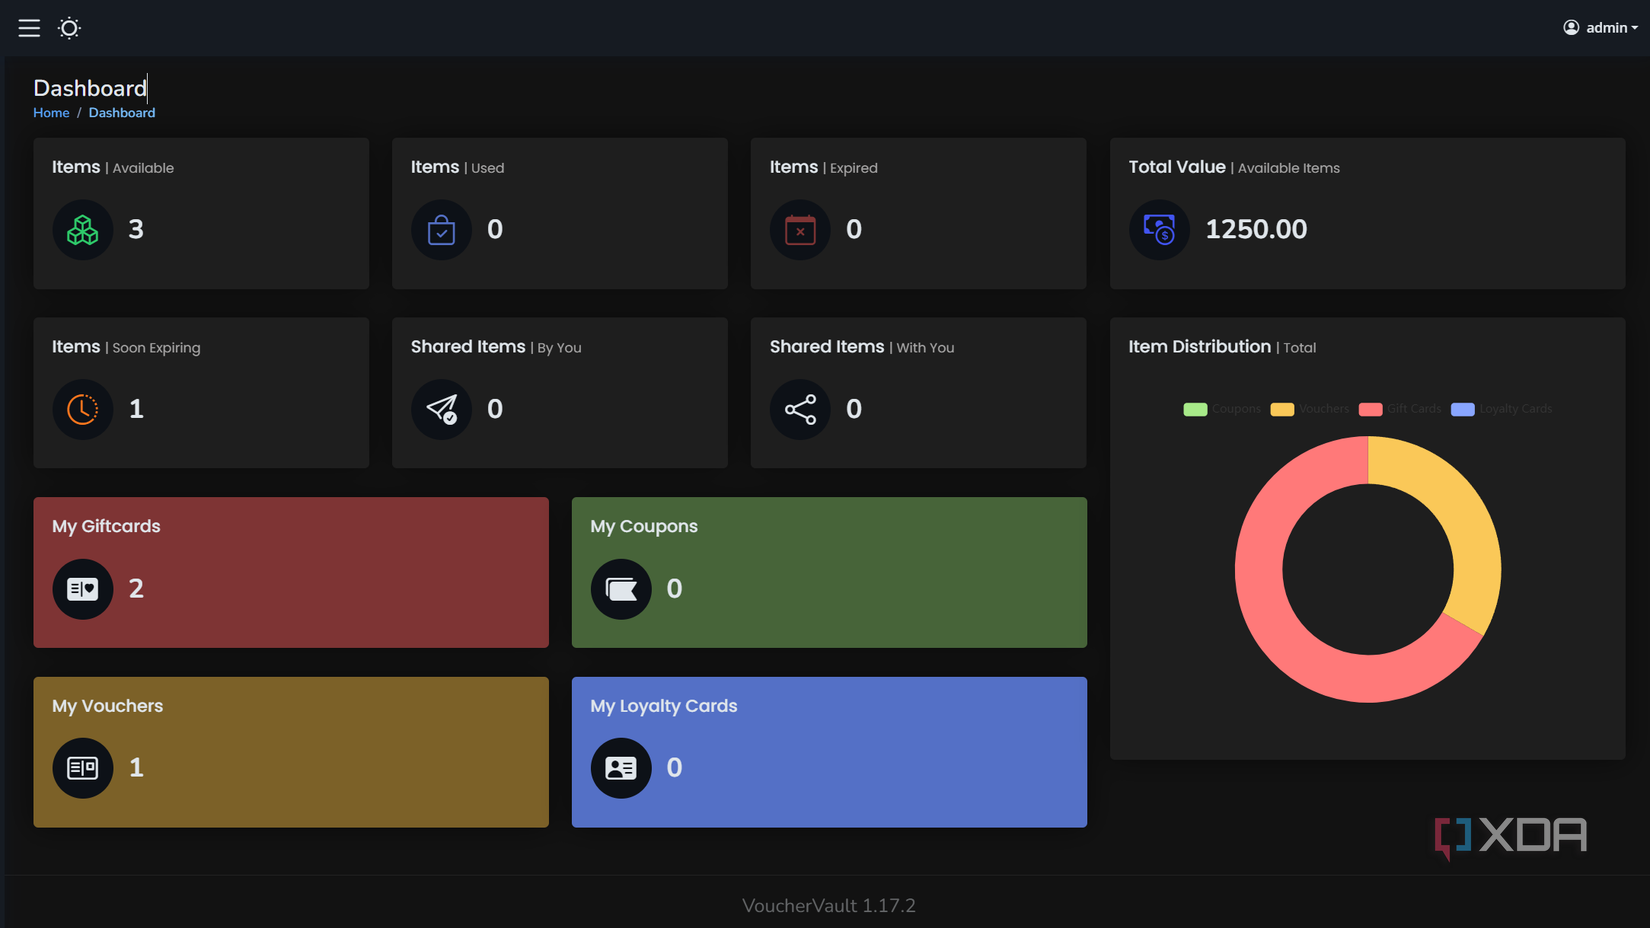Click the admin user avatar icon

pos(1571,28)
